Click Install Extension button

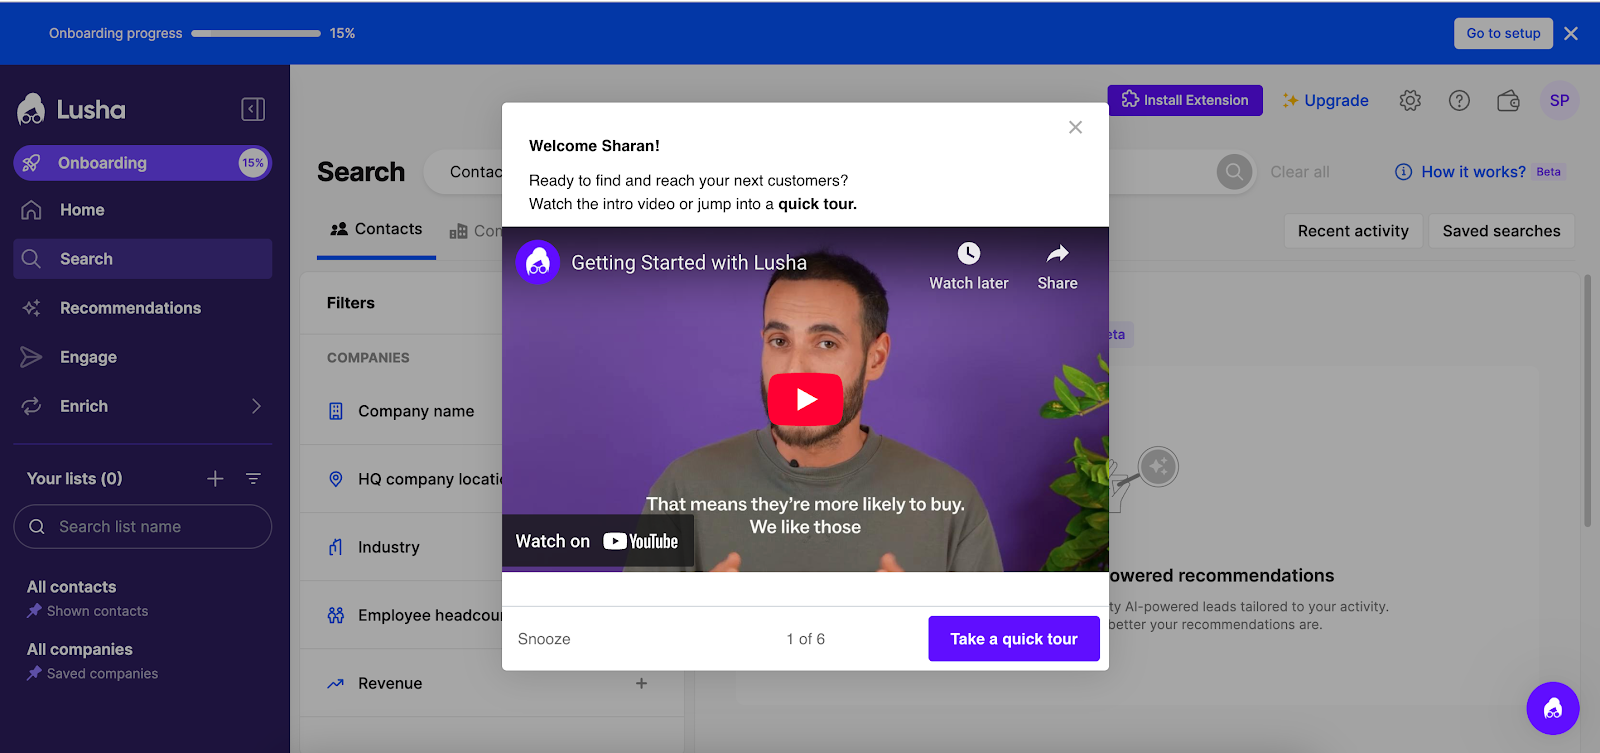pos(1185,100)
